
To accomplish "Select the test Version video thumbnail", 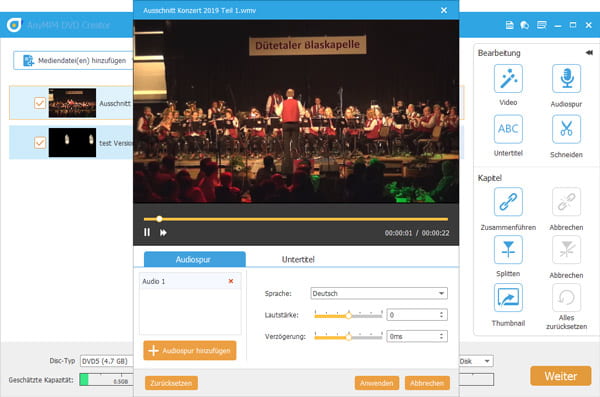I will [72, 142].
